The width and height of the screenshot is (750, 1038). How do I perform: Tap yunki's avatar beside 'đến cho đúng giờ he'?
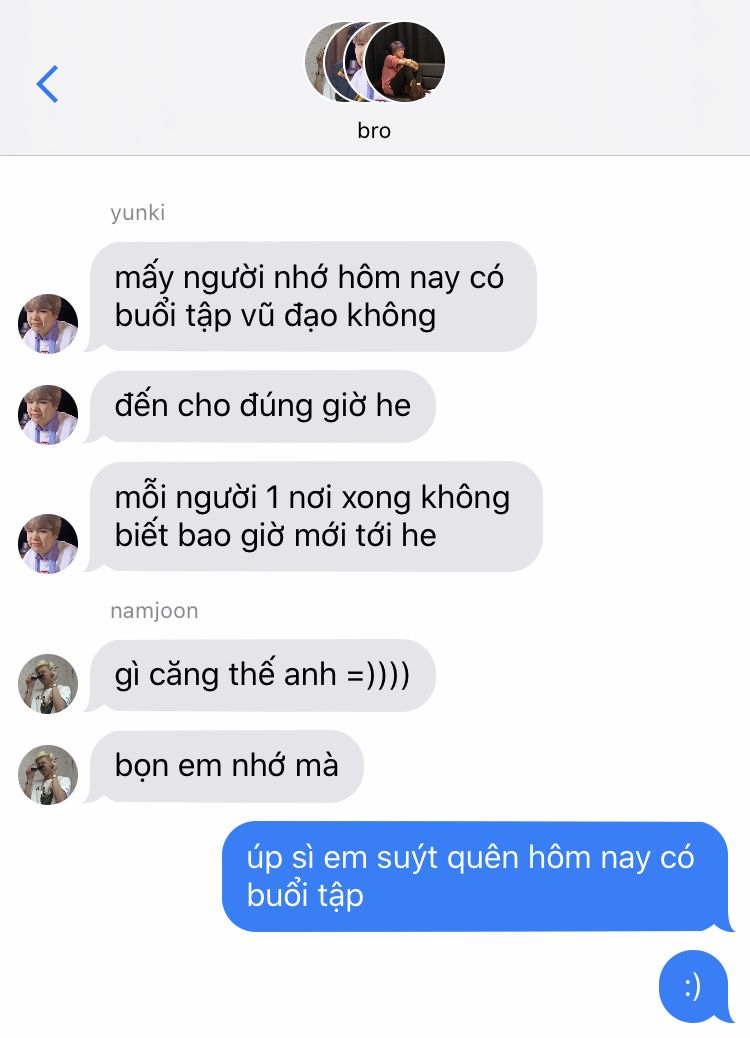pos(48,414)
